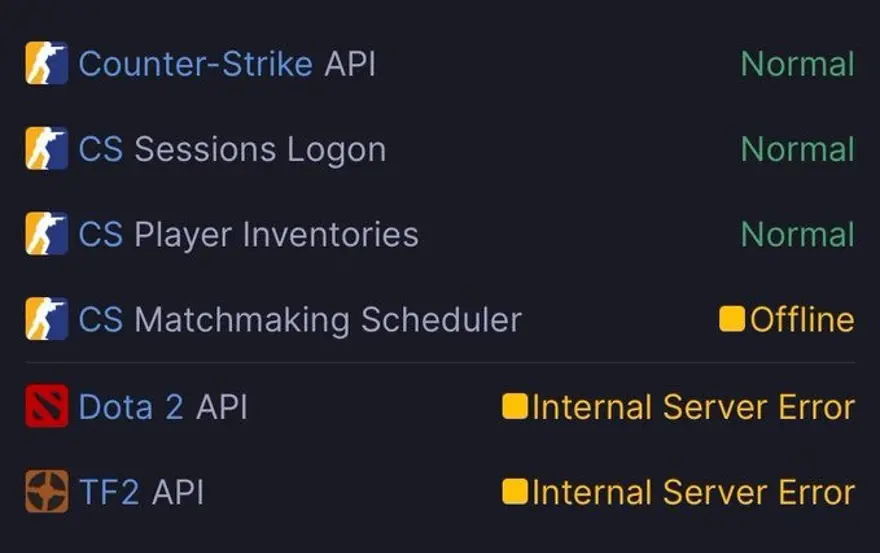Click the CS icon beside Player Inventories
The width and height of the screenshot is (880, 553).
click(x=46, y=235)
